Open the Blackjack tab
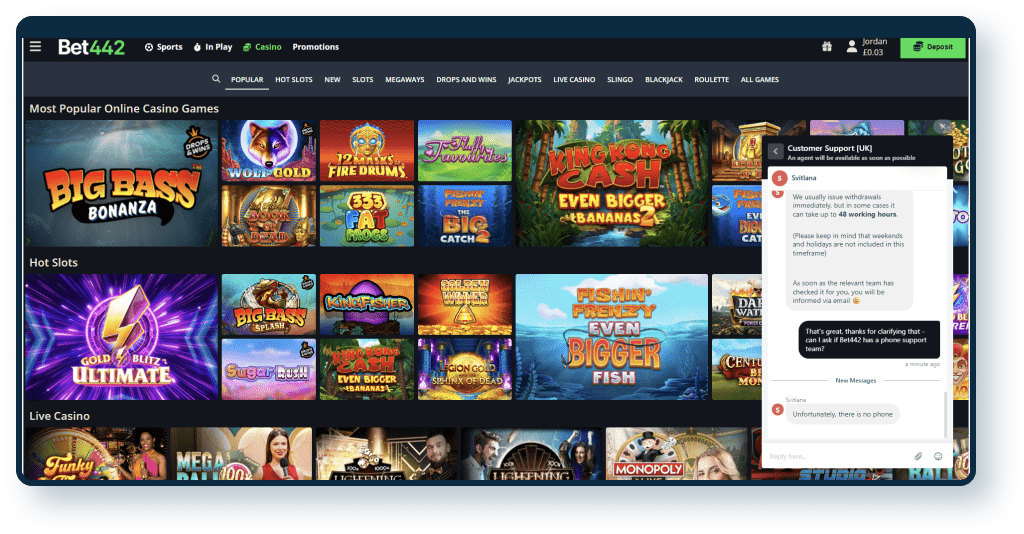The height and width of the screenshot is (534, 1024). coord(664,80)
